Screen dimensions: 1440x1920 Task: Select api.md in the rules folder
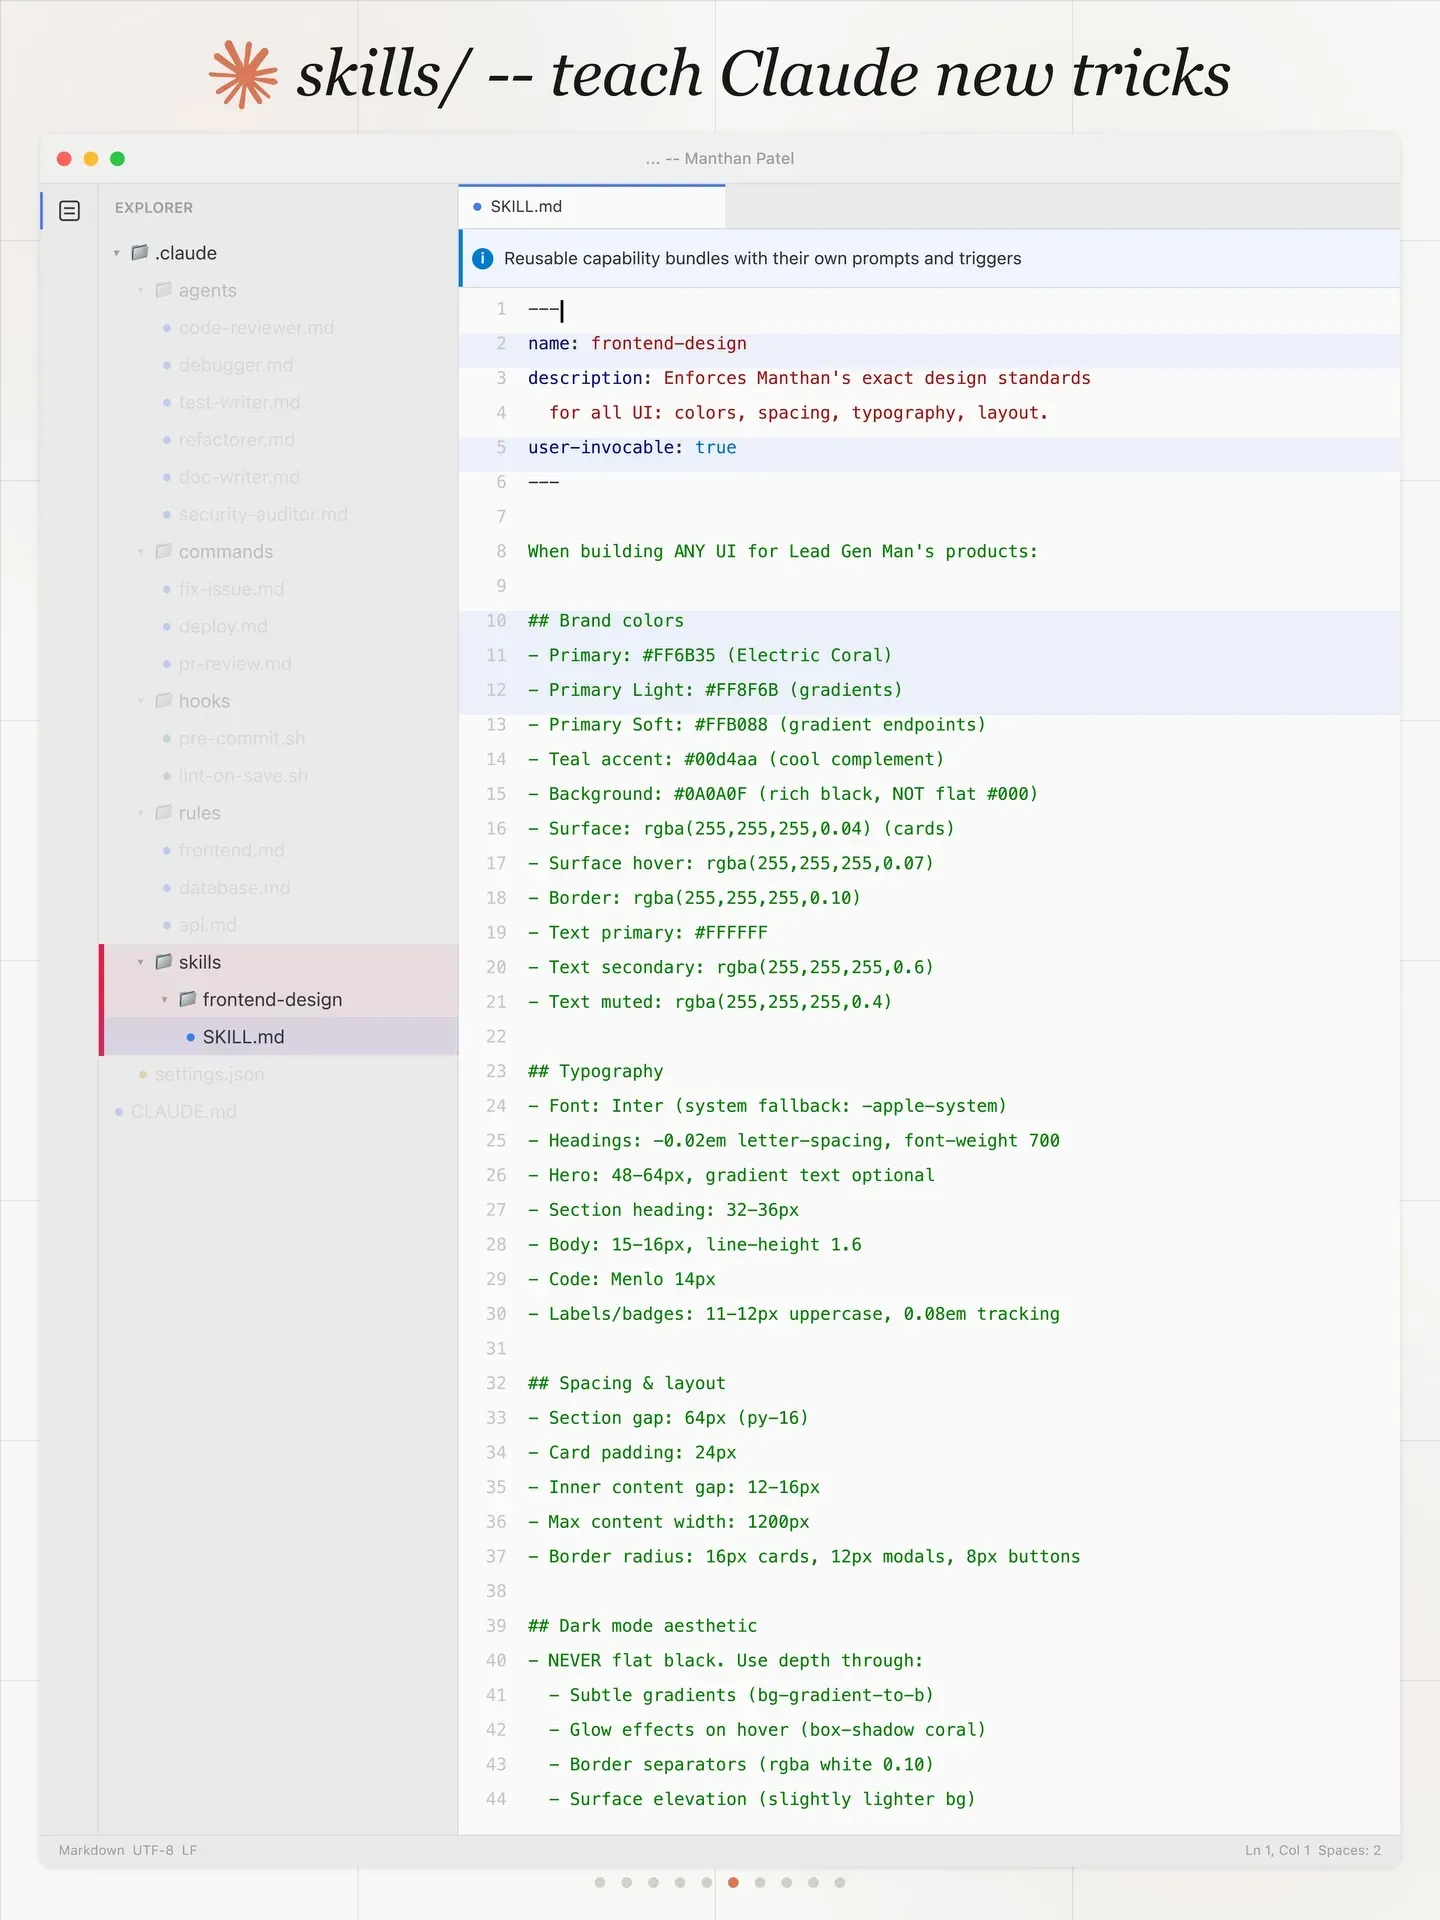pos(208,925)
